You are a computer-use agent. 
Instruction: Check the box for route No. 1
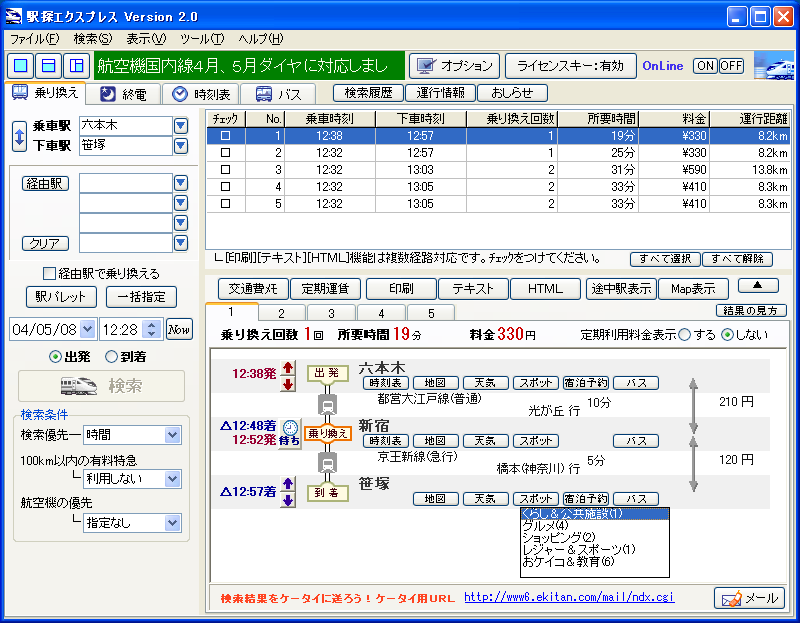click(x=225, y=136)
